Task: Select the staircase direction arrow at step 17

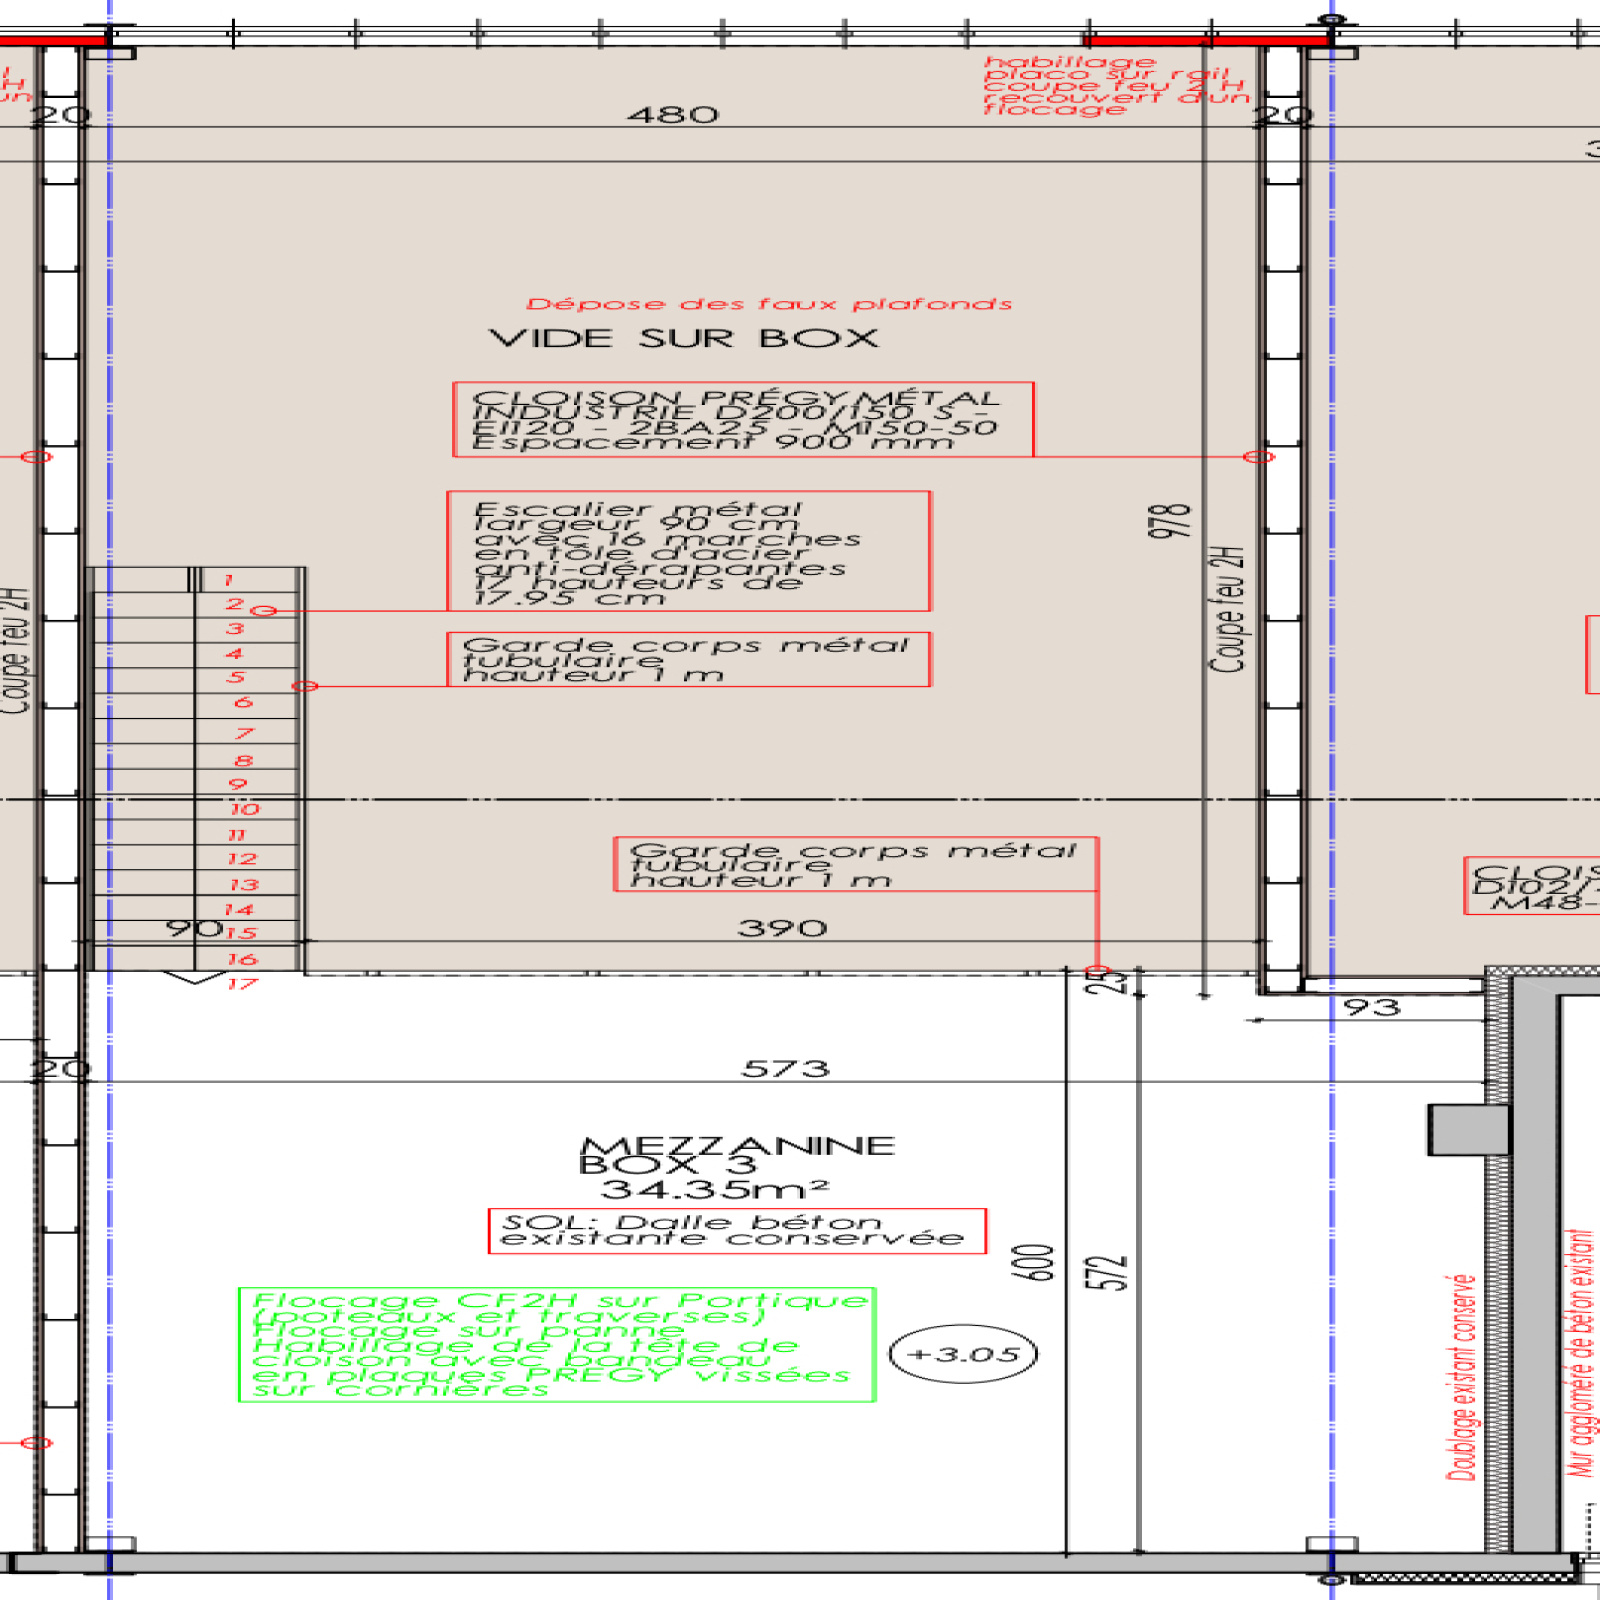Action: tap(195, 977)
